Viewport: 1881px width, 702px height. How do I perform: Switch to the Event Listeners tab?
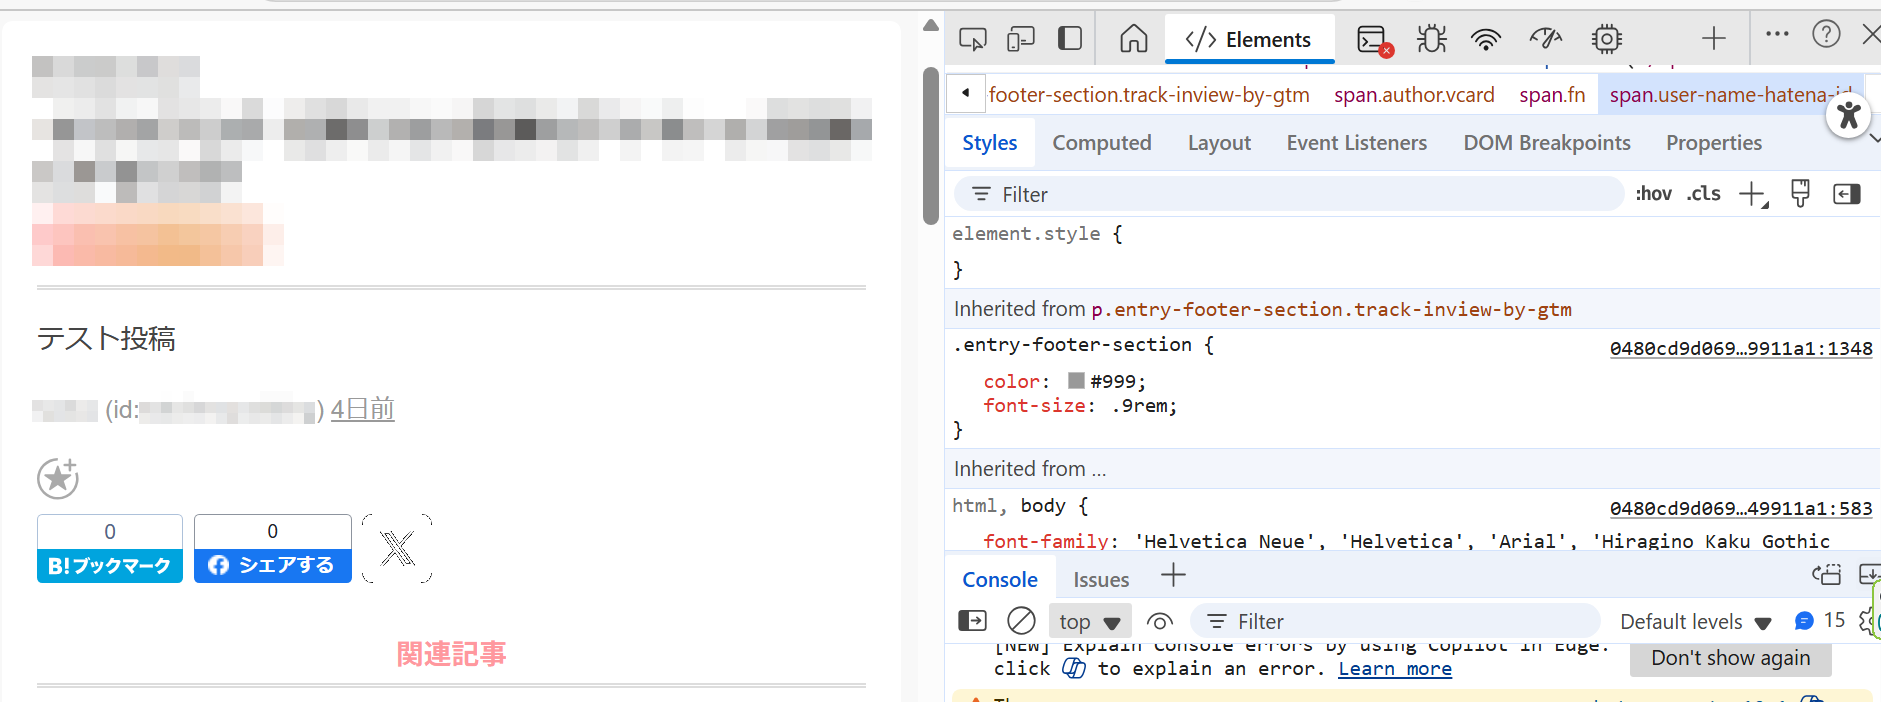click(1356, 143)
